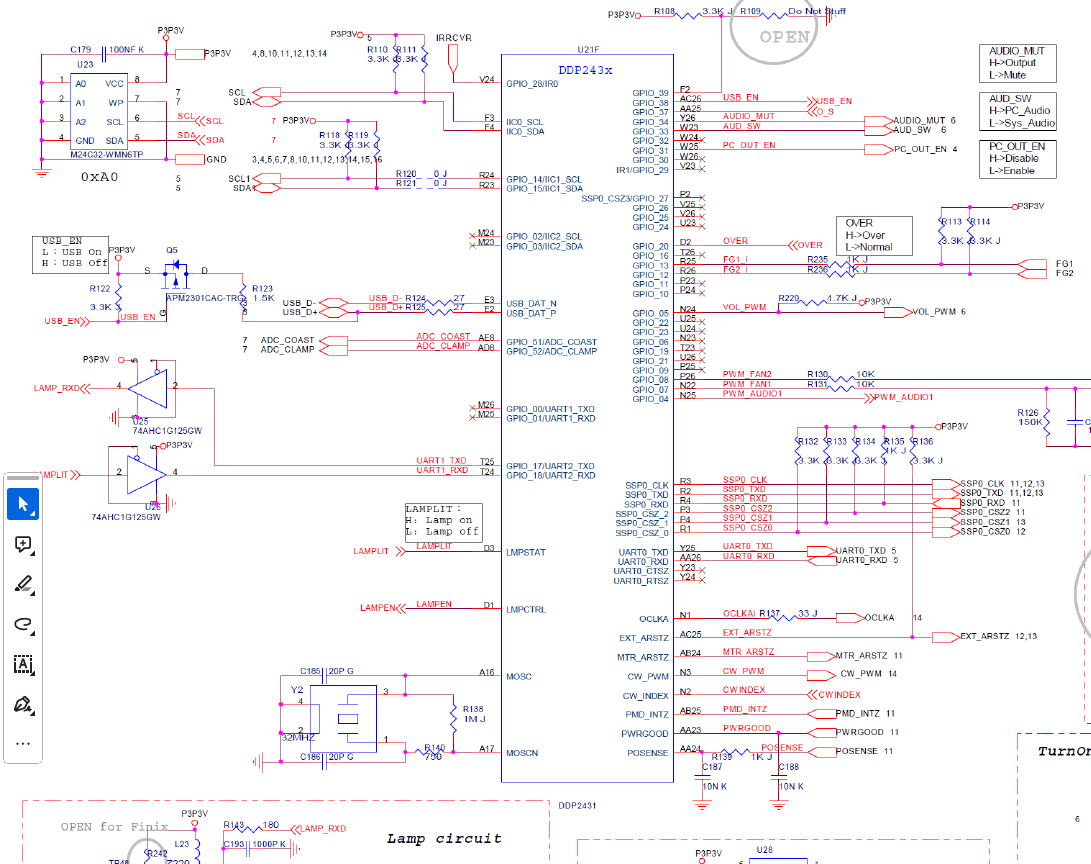The image size is (1091, 864).
Task: Click the IIC0_SCL pin name
Action: tap(525, 122)
